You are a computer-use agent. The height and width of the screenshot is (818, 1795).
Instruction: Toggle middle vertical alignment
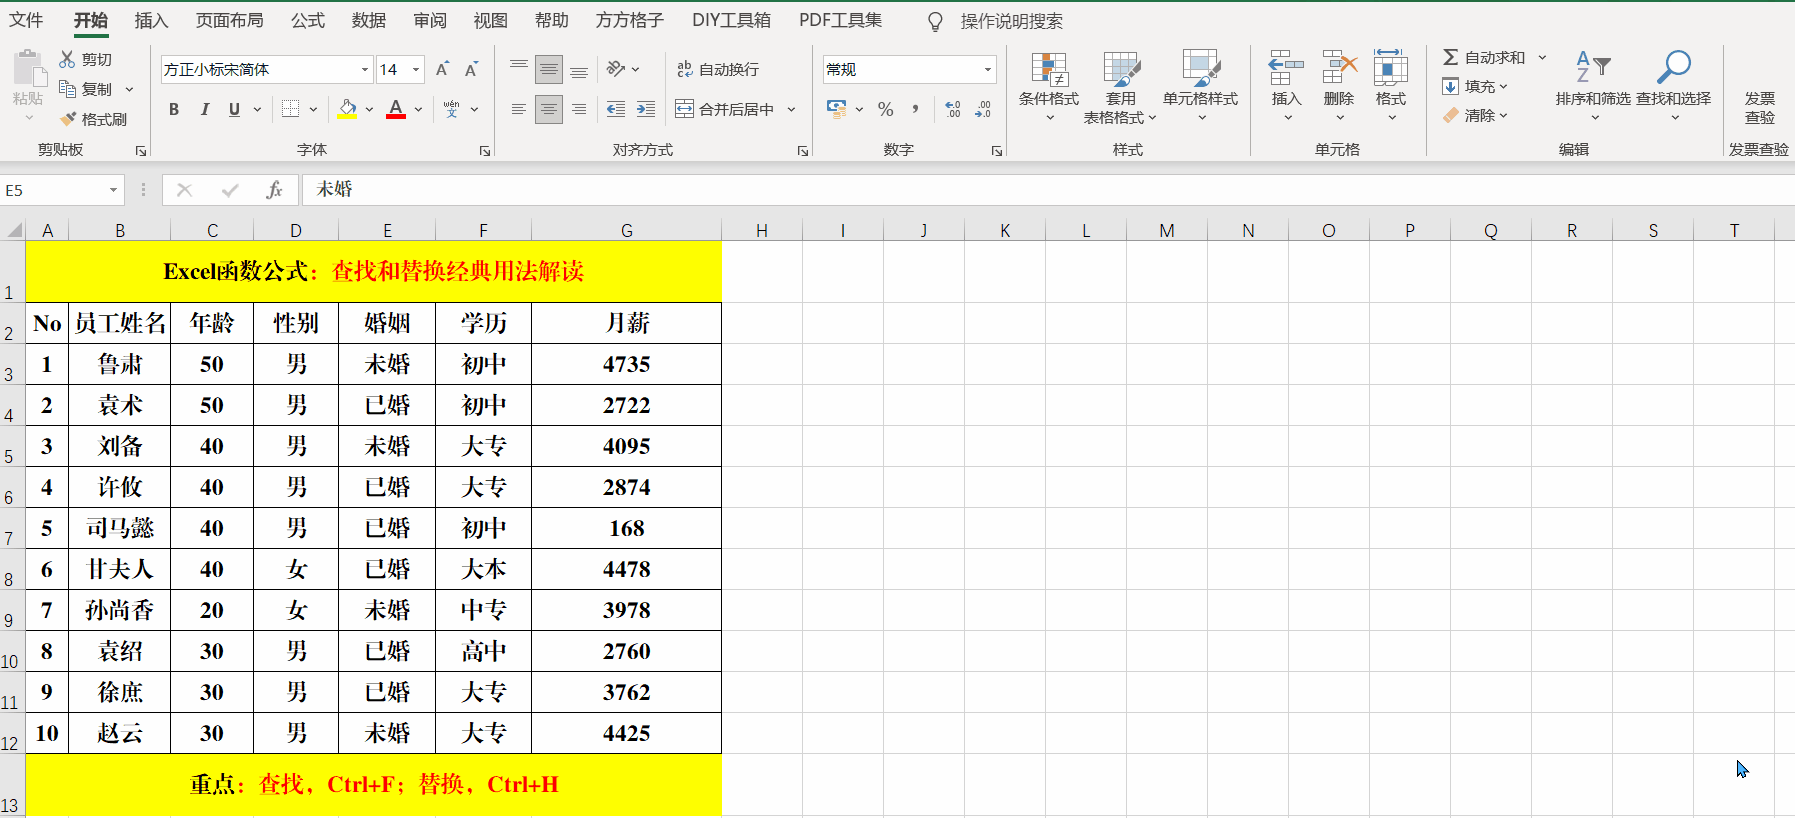[x=548, y=69]
